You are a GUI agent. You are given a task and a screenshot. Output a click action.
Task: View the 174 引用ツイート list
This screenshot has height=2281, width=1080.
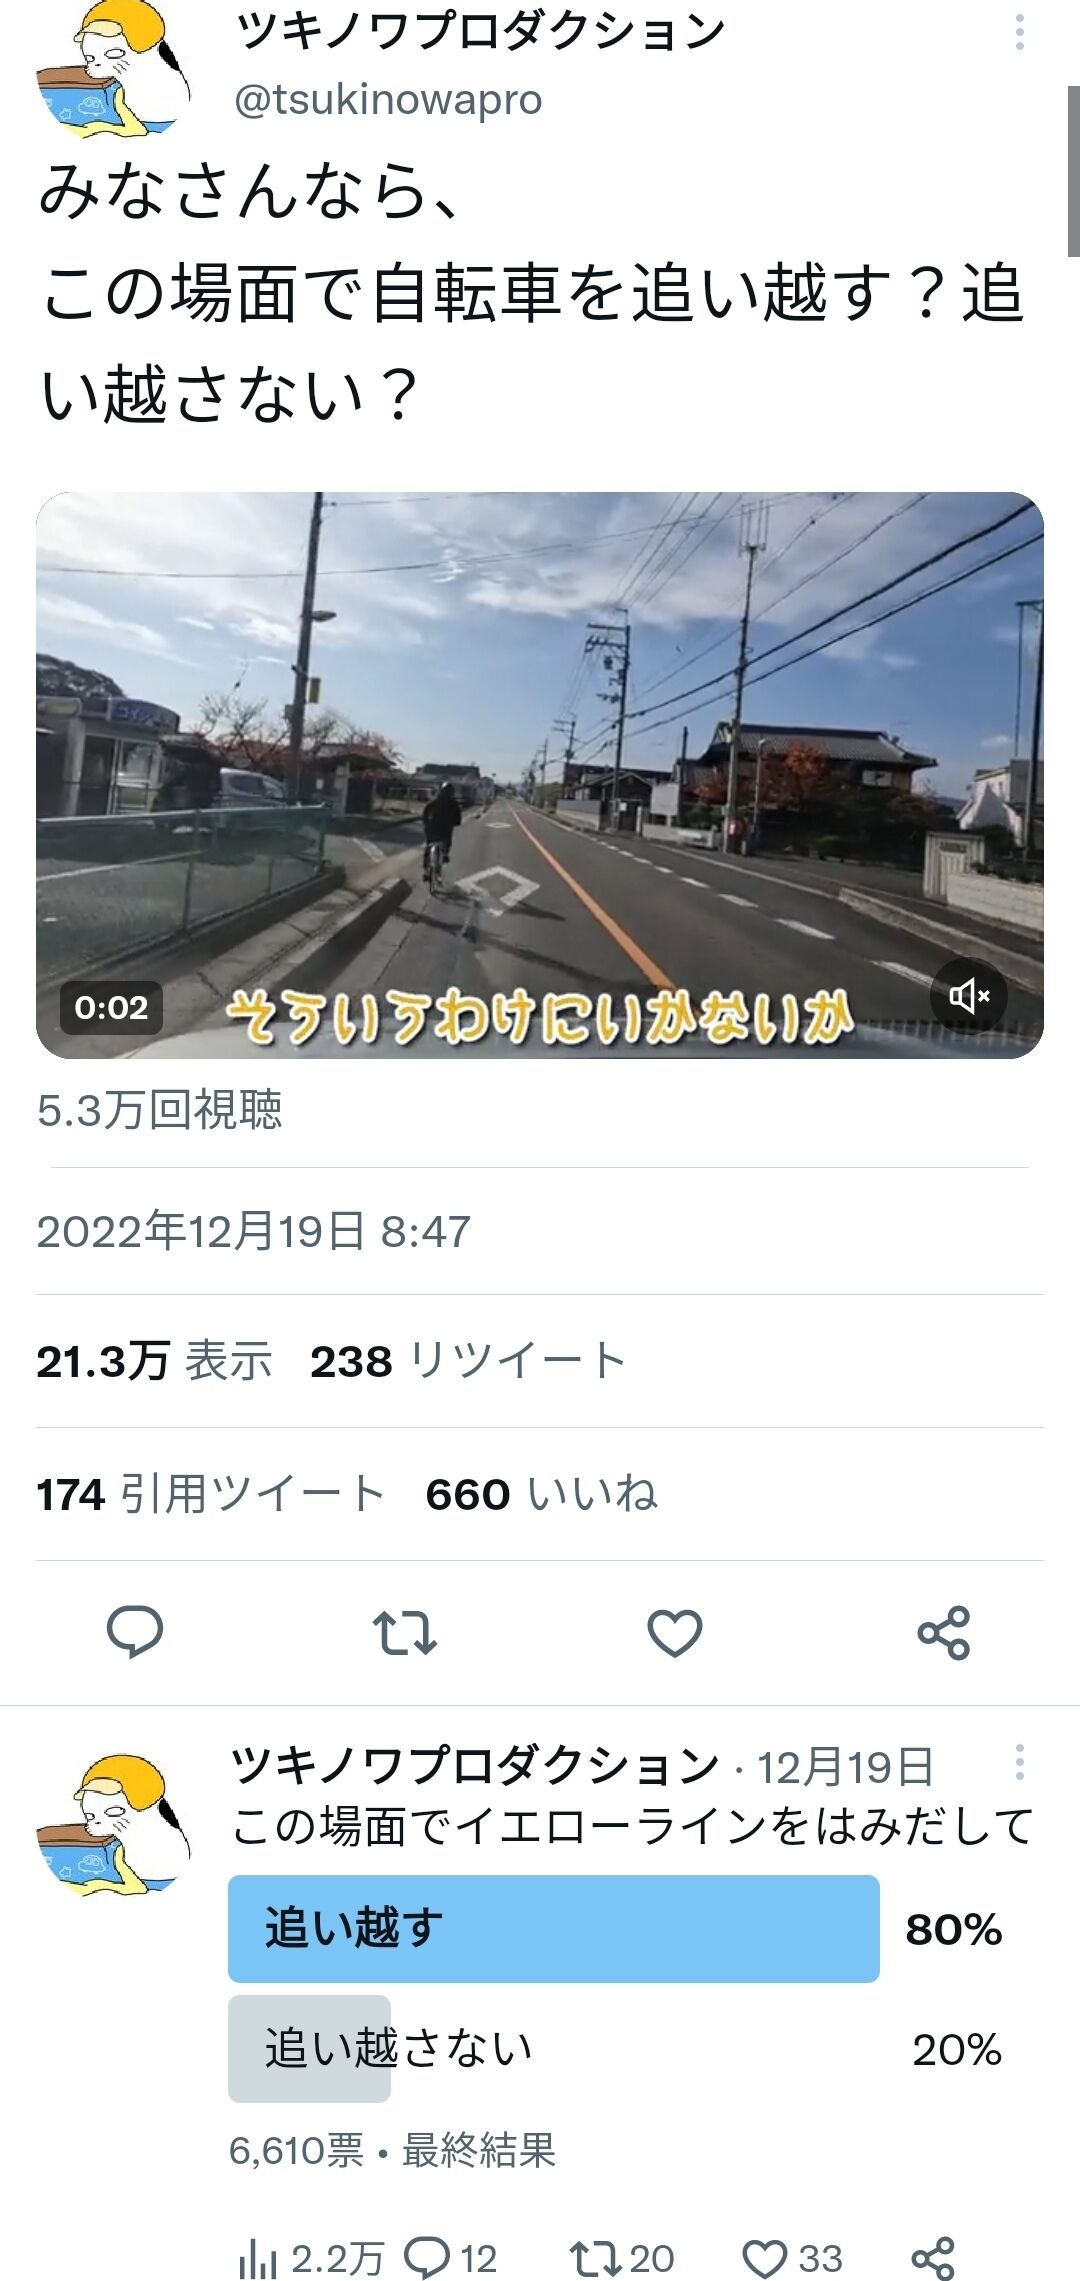[x=211, y=1494]
